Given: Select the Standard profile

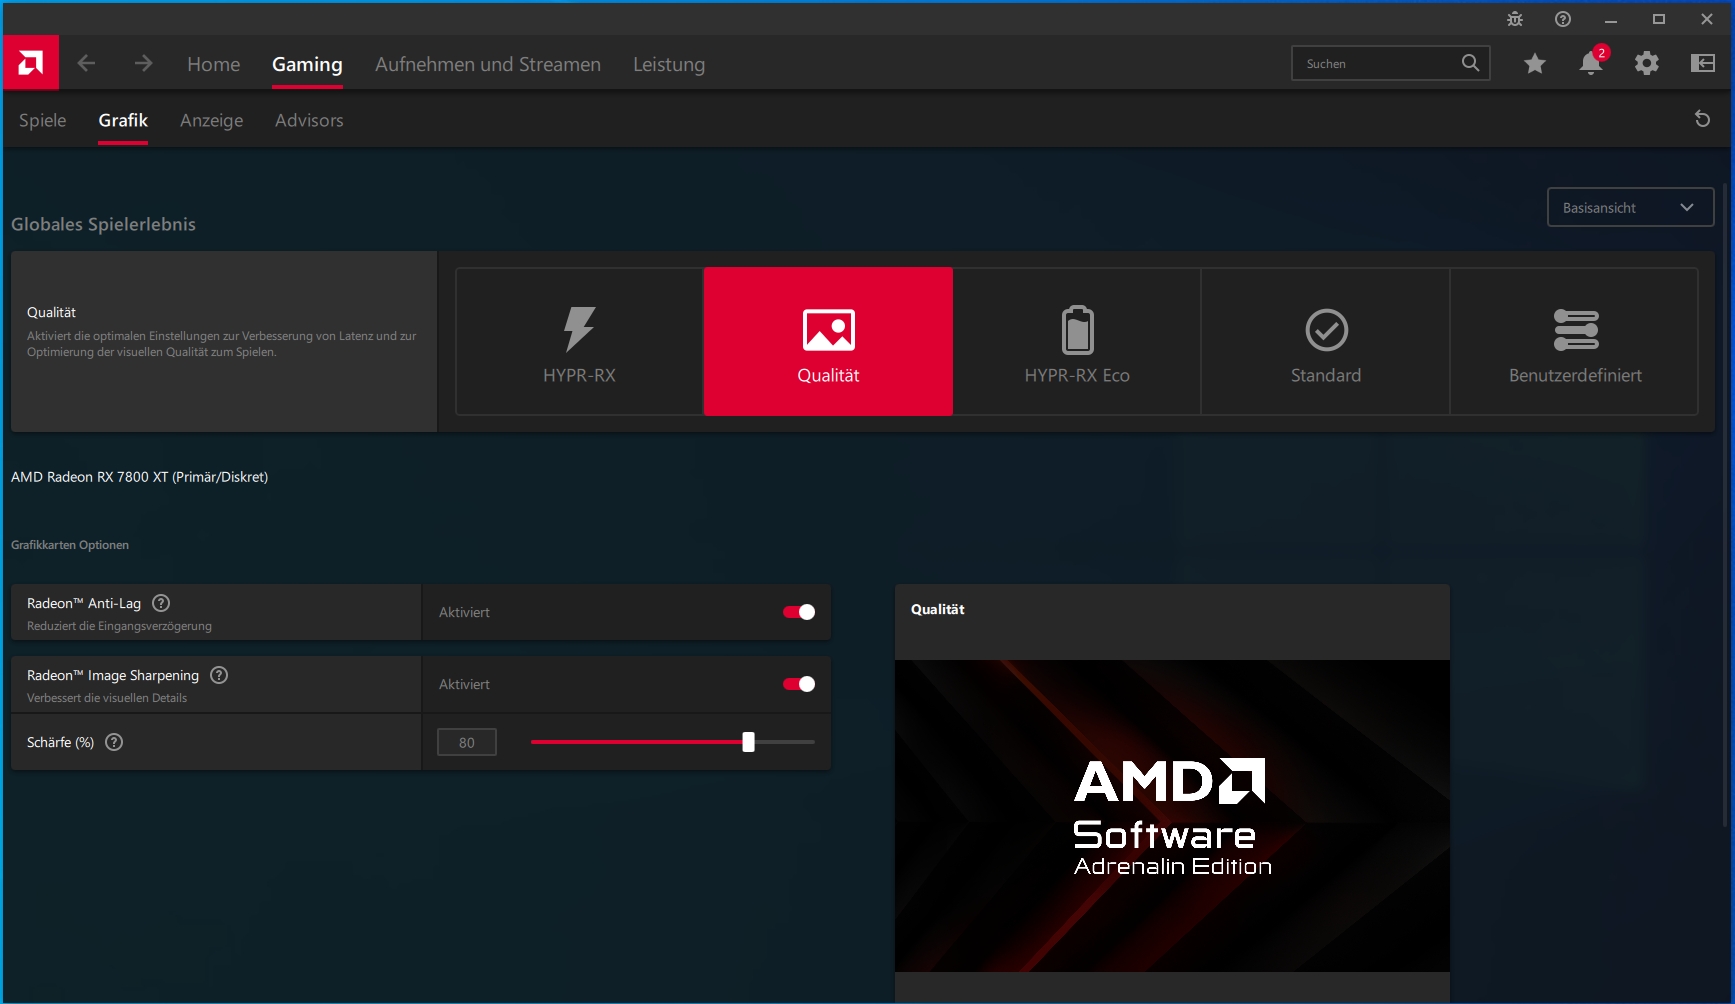Looking at the screenshot, I should (1326, 341).
